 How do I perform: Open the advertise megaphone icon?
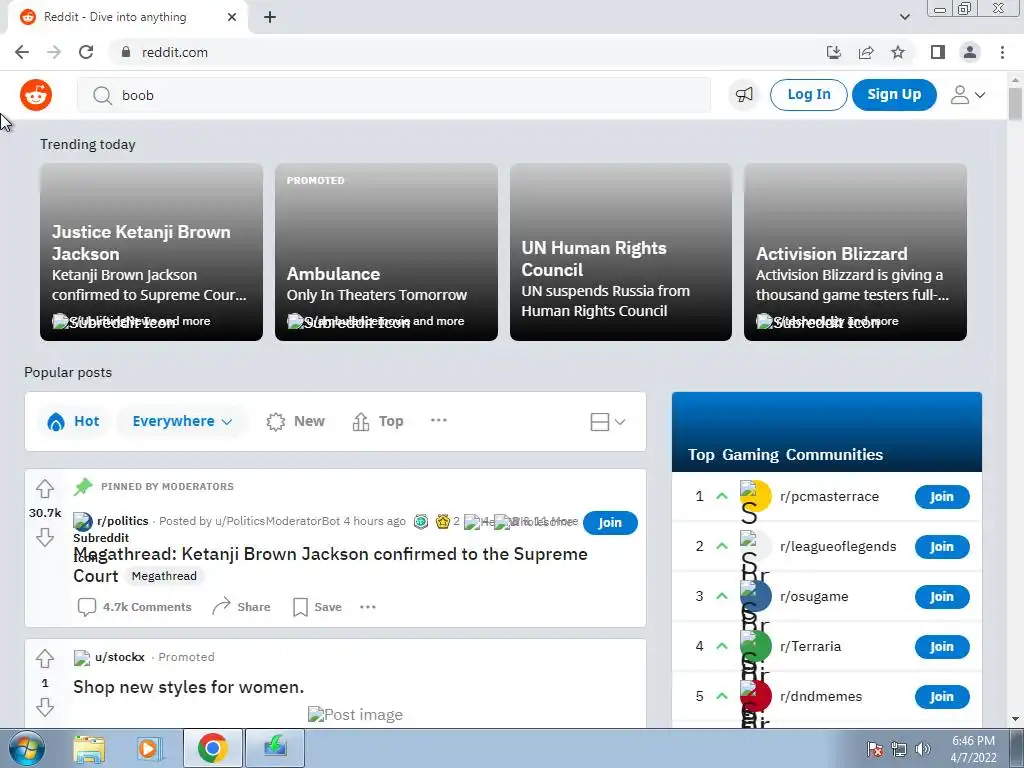tap(744, 95)
